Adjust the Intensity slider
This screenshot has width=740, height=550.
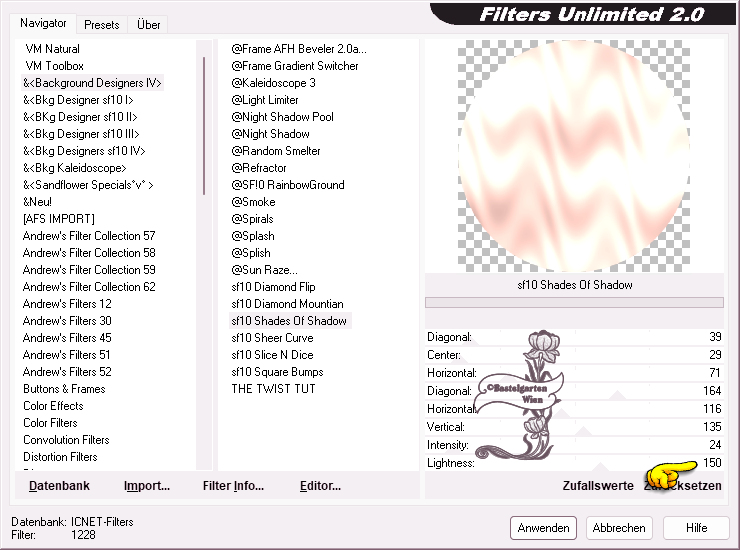tap(574, 445)
